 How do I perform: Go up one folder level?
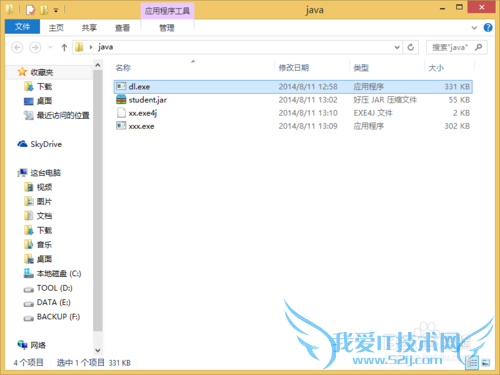click(64, 47)
